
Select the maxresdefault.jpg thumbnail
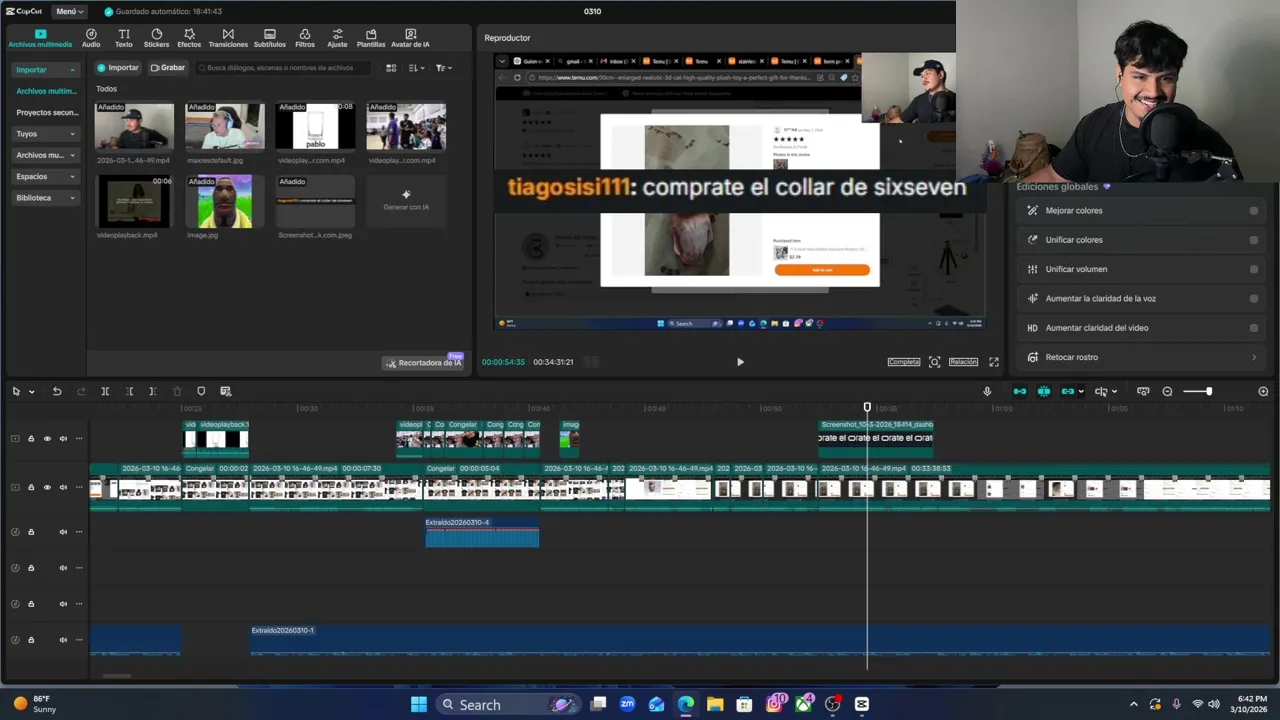point(224,127)
